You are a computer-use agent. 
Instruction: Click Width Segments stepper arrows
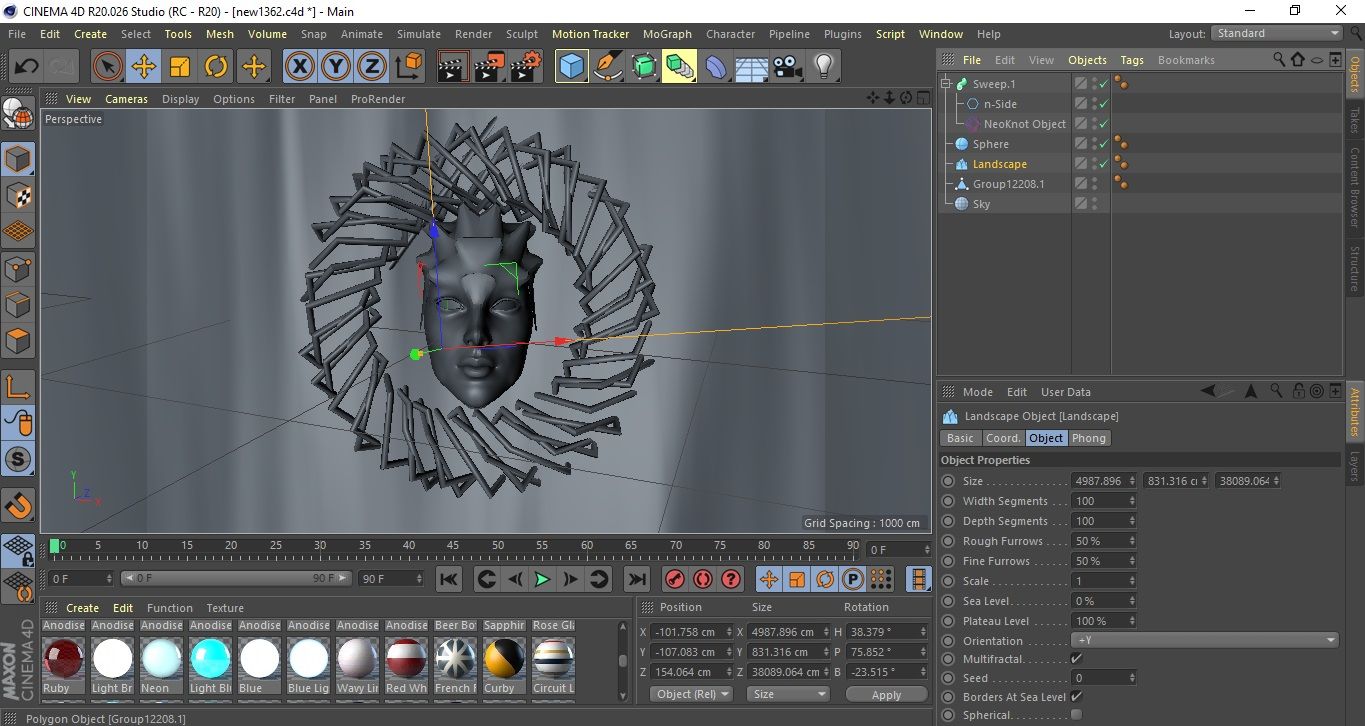click(1132, 501)
